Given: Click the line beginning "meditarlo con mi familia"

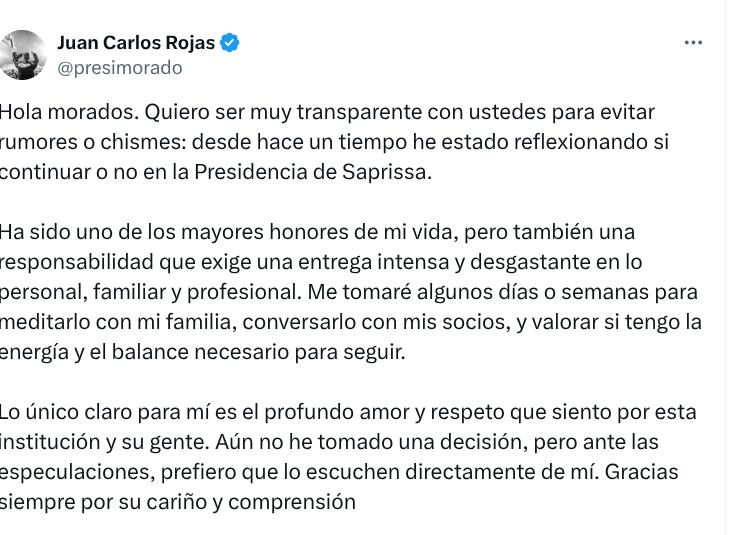Looking at the screenshot, I should (350, 322).
